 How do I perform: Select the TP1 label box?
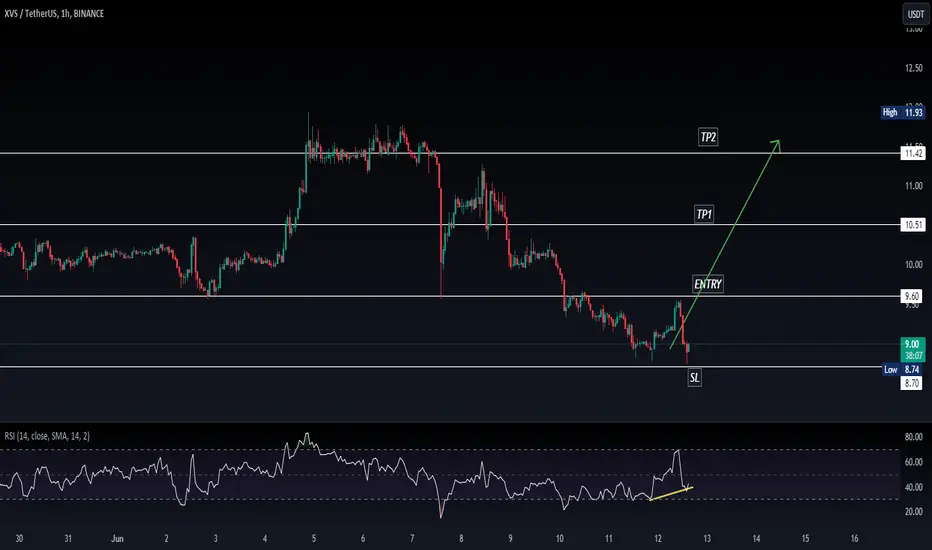tap(704, 214)
